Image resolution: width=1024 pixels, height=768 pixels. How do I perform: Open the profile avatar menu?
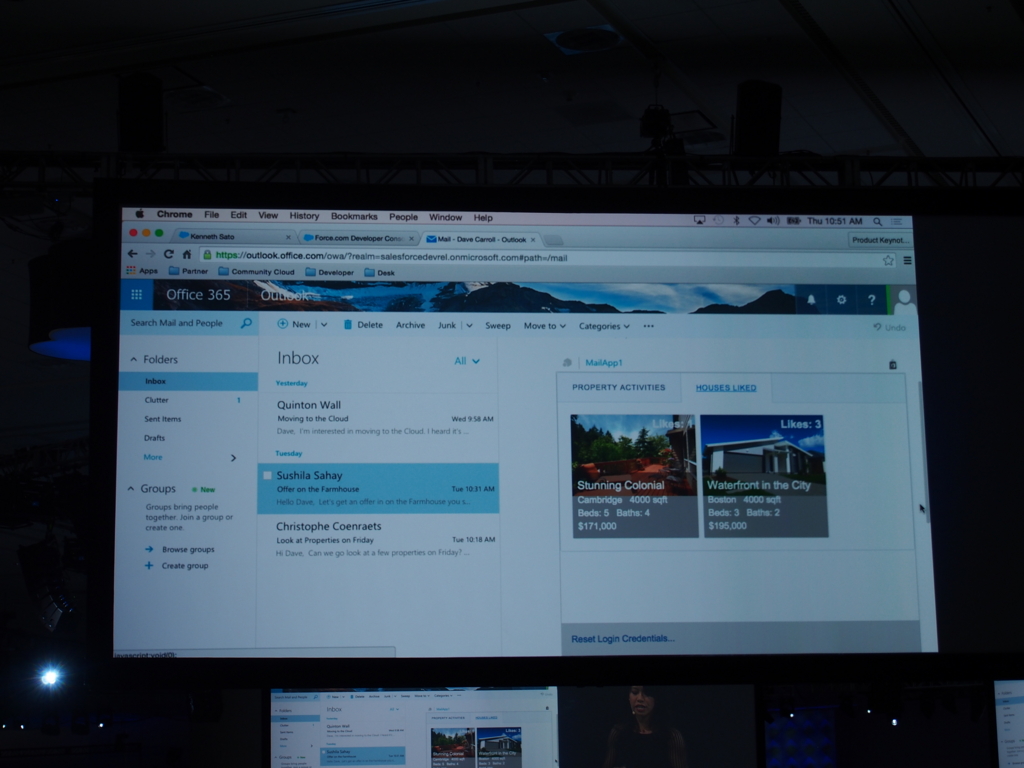pyautogui.click(x=906, y=298)
